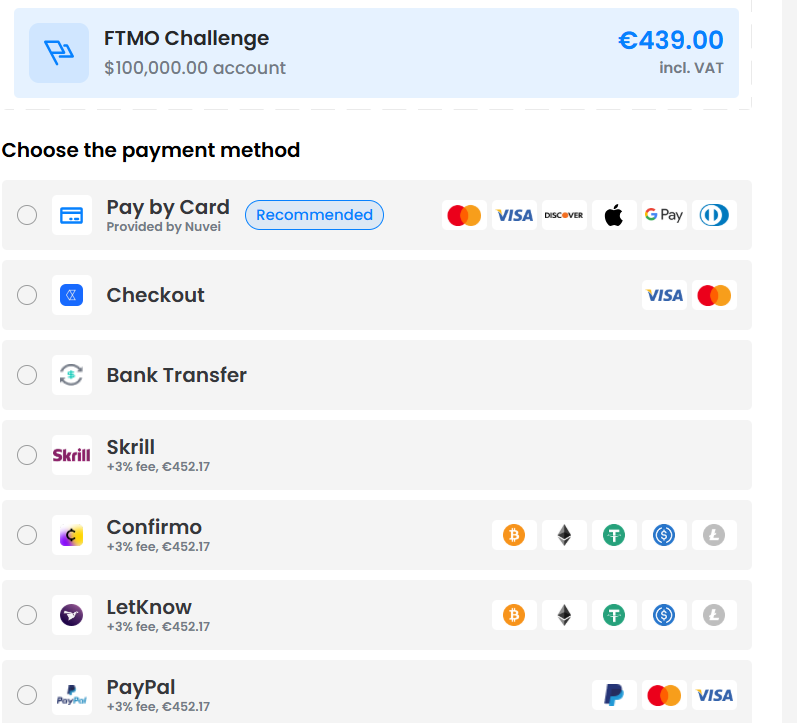
Task: Click the Visa logo in Checkout row
Action: tap(664, 295)
